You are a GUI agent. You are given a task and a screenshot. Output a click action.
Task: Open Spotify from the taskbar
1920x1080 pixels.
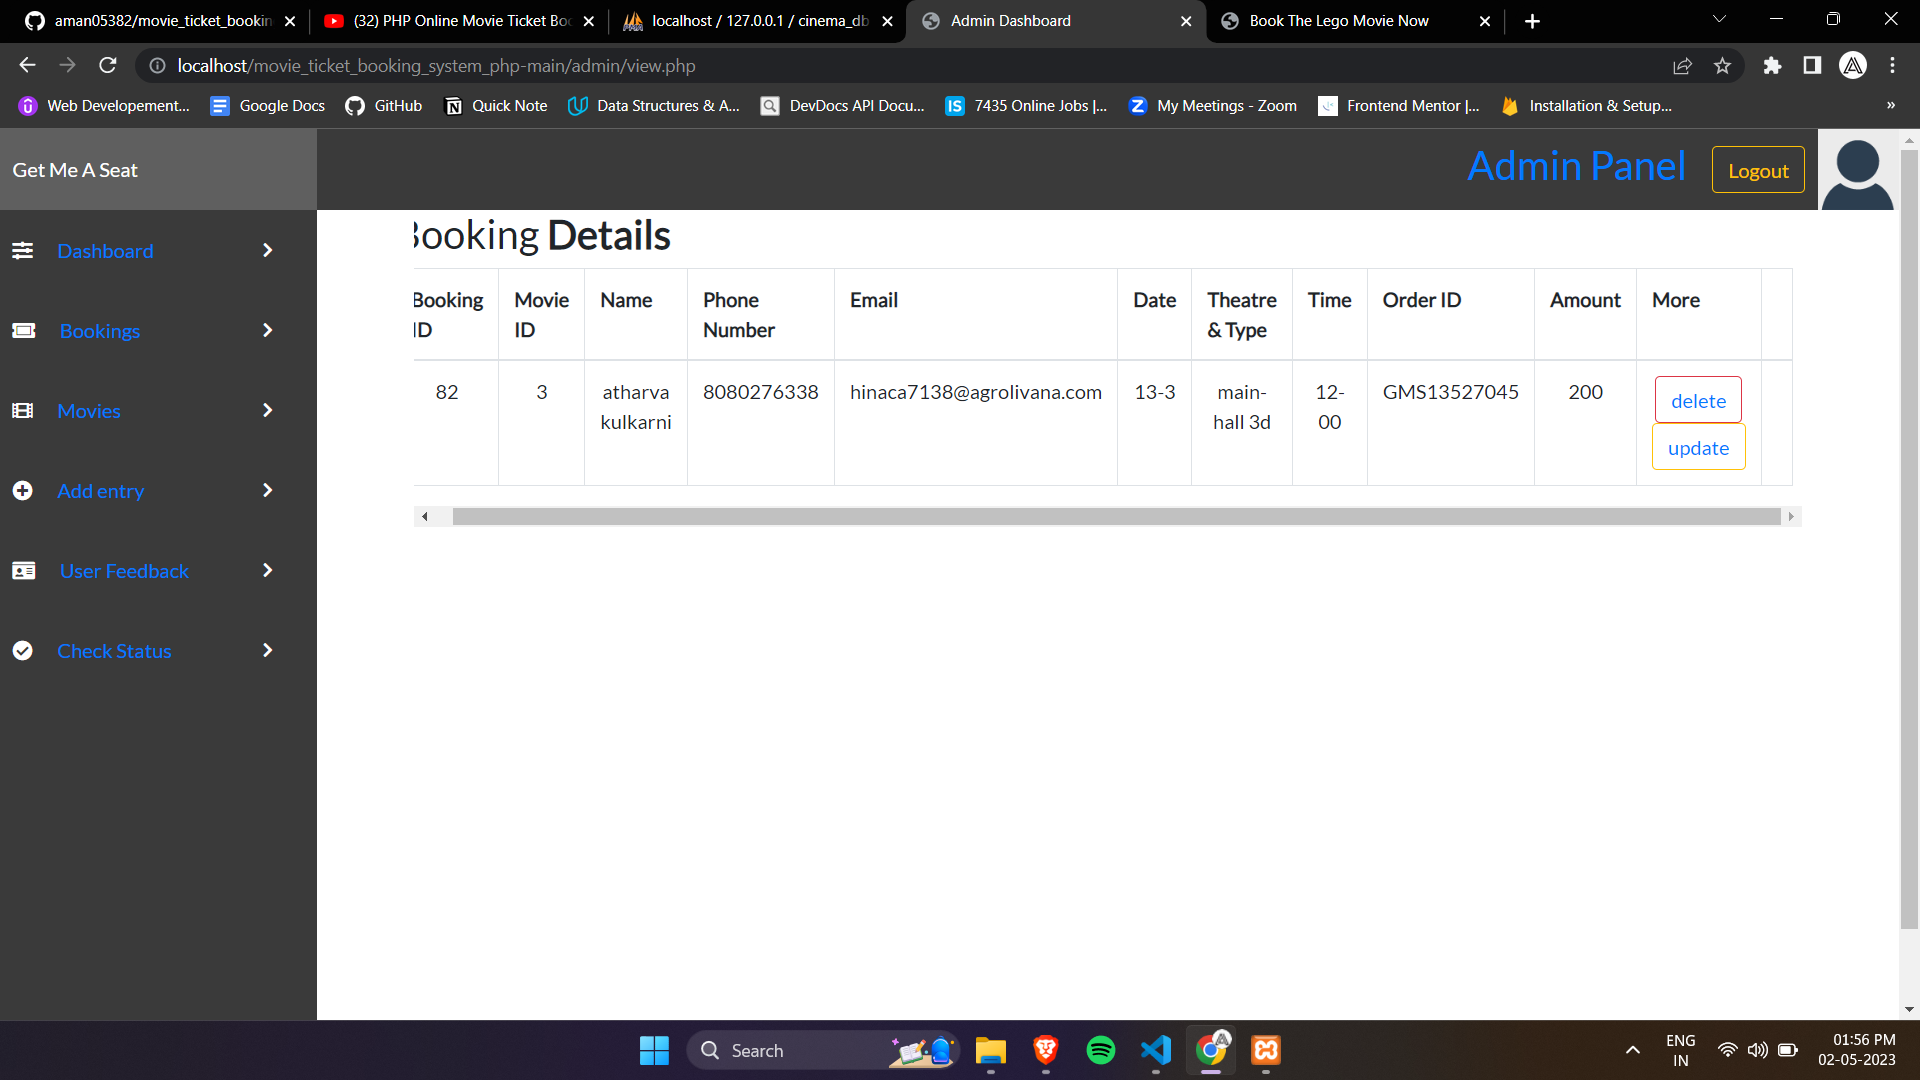[1100, 1050]
